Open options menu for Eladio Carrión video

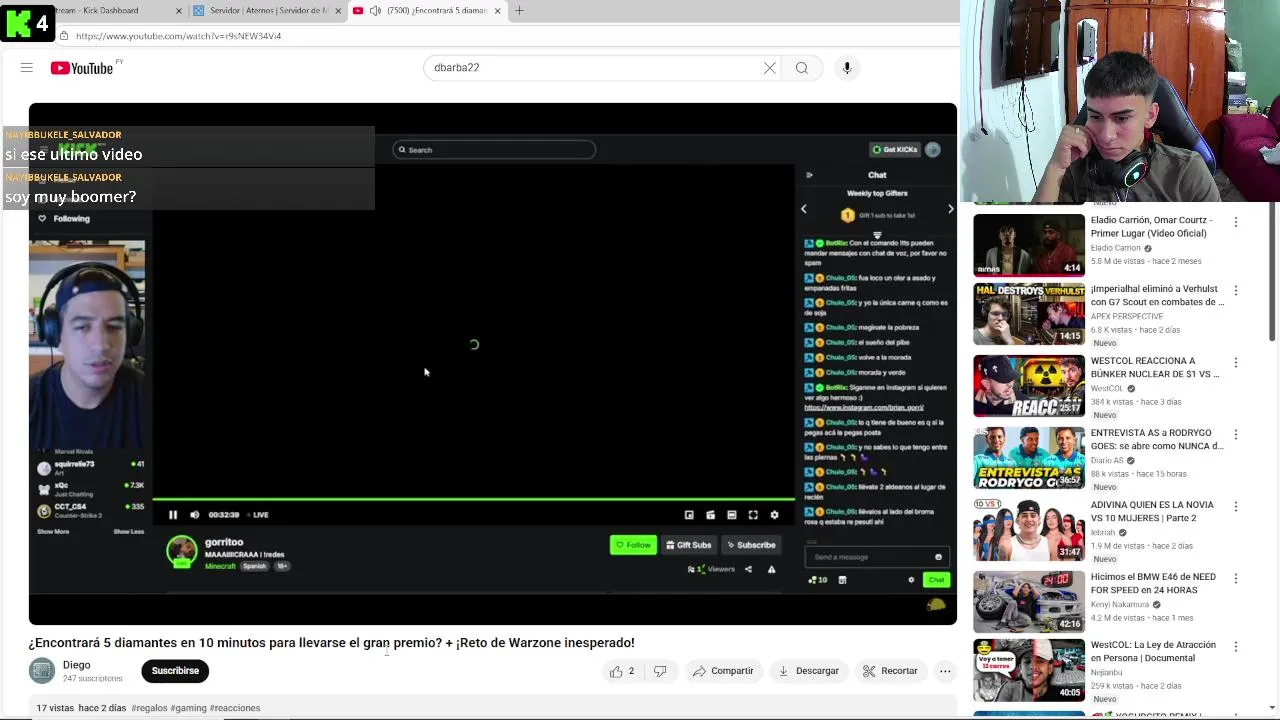[1236, 222]
